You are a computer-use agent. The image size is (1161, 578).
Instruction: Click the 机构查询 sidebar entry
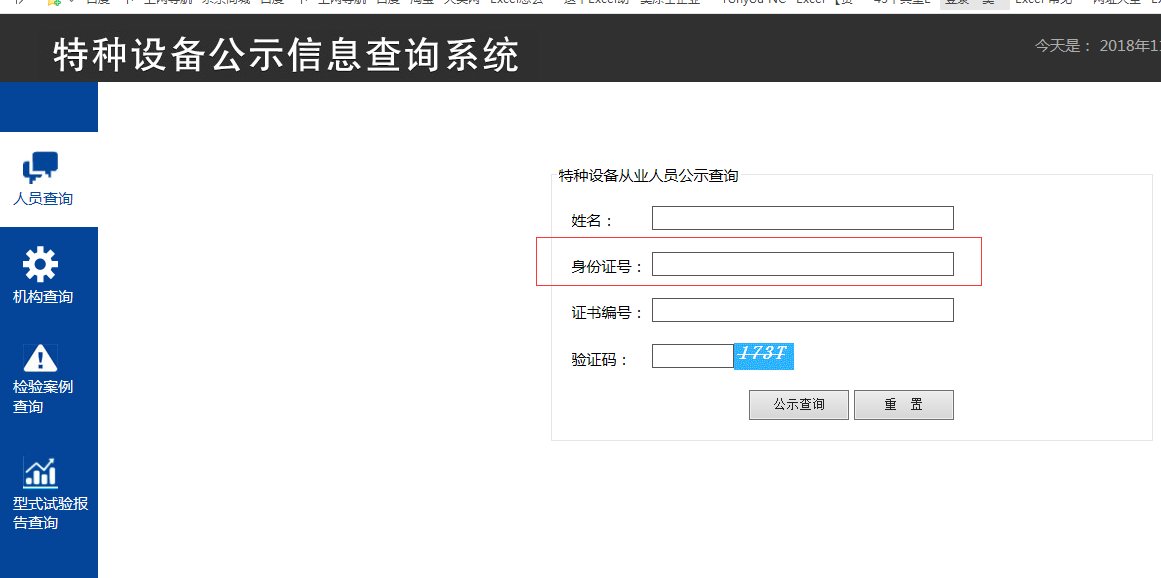coord(40,295)
